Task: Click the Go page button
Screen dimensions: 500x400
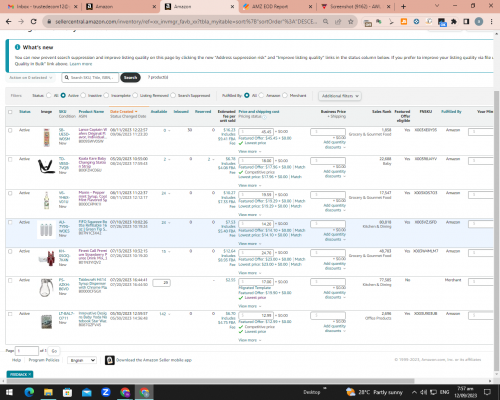Action: click(x=54, y=351)
